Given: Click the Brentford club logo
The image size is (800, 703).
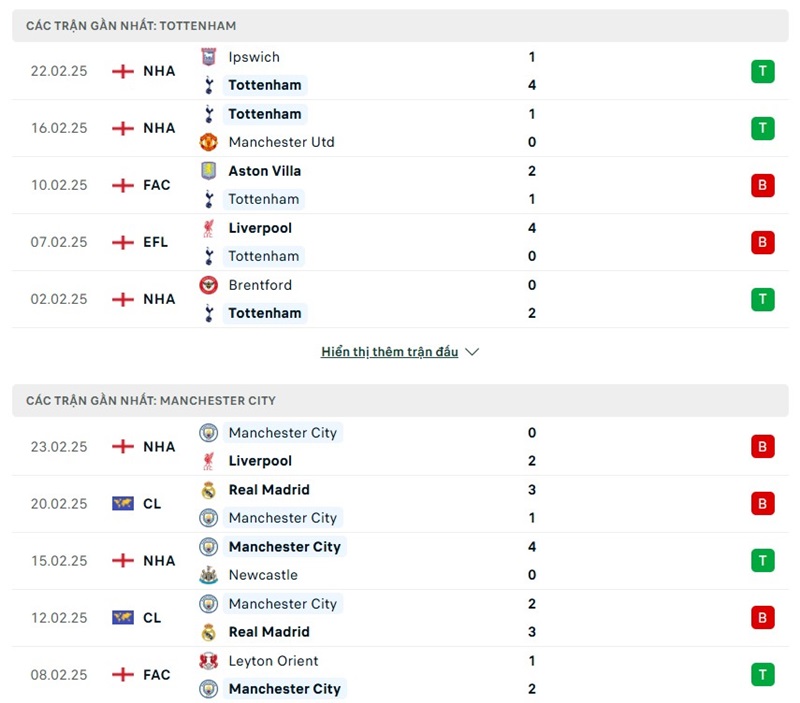Looking at the screenshot, I should click(x=208, y=285).
